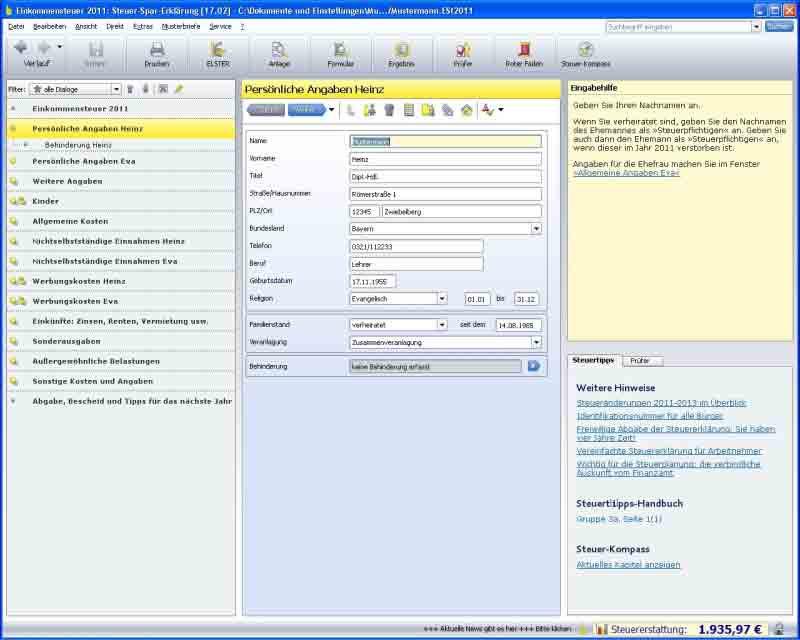Image resolution: width=800 pixels, height=640 pixels.
Task: Open the Steuer-Kompass icon
Action: pos(585,50)
